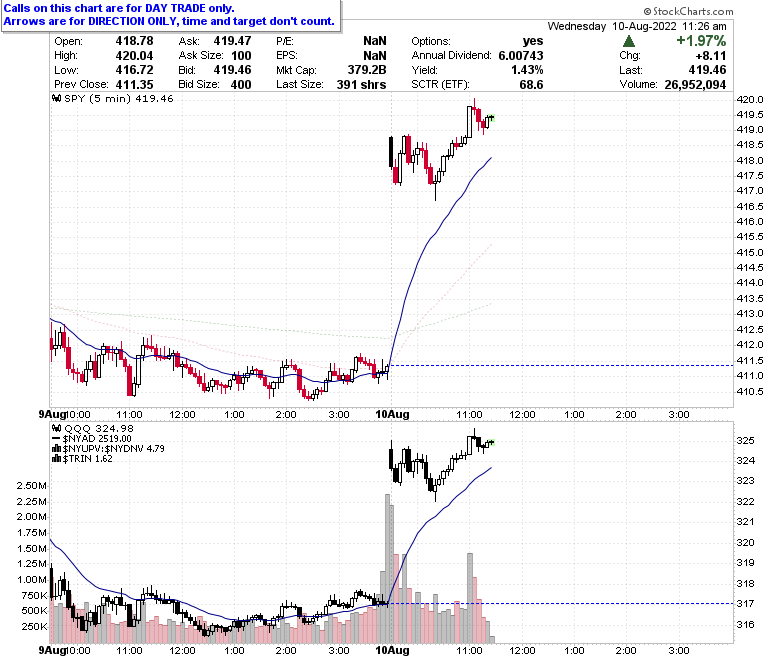Image resolution: width=780 pixels, height=659 pixels.
Task: Click the 'Arrows are for DIRECTION ONLY' notice line
Action: [x=169, y=21]
